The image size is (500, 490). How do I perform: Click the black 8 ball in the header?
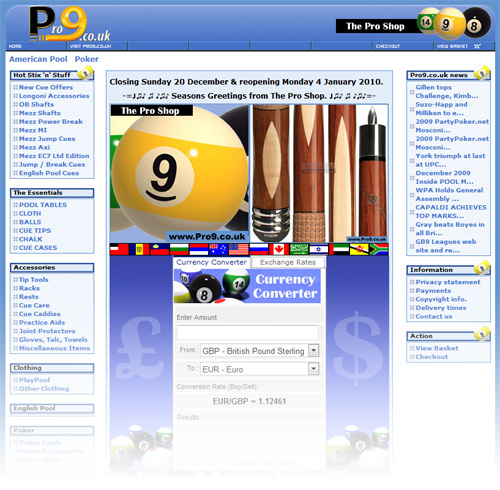(x=477, y=23)
